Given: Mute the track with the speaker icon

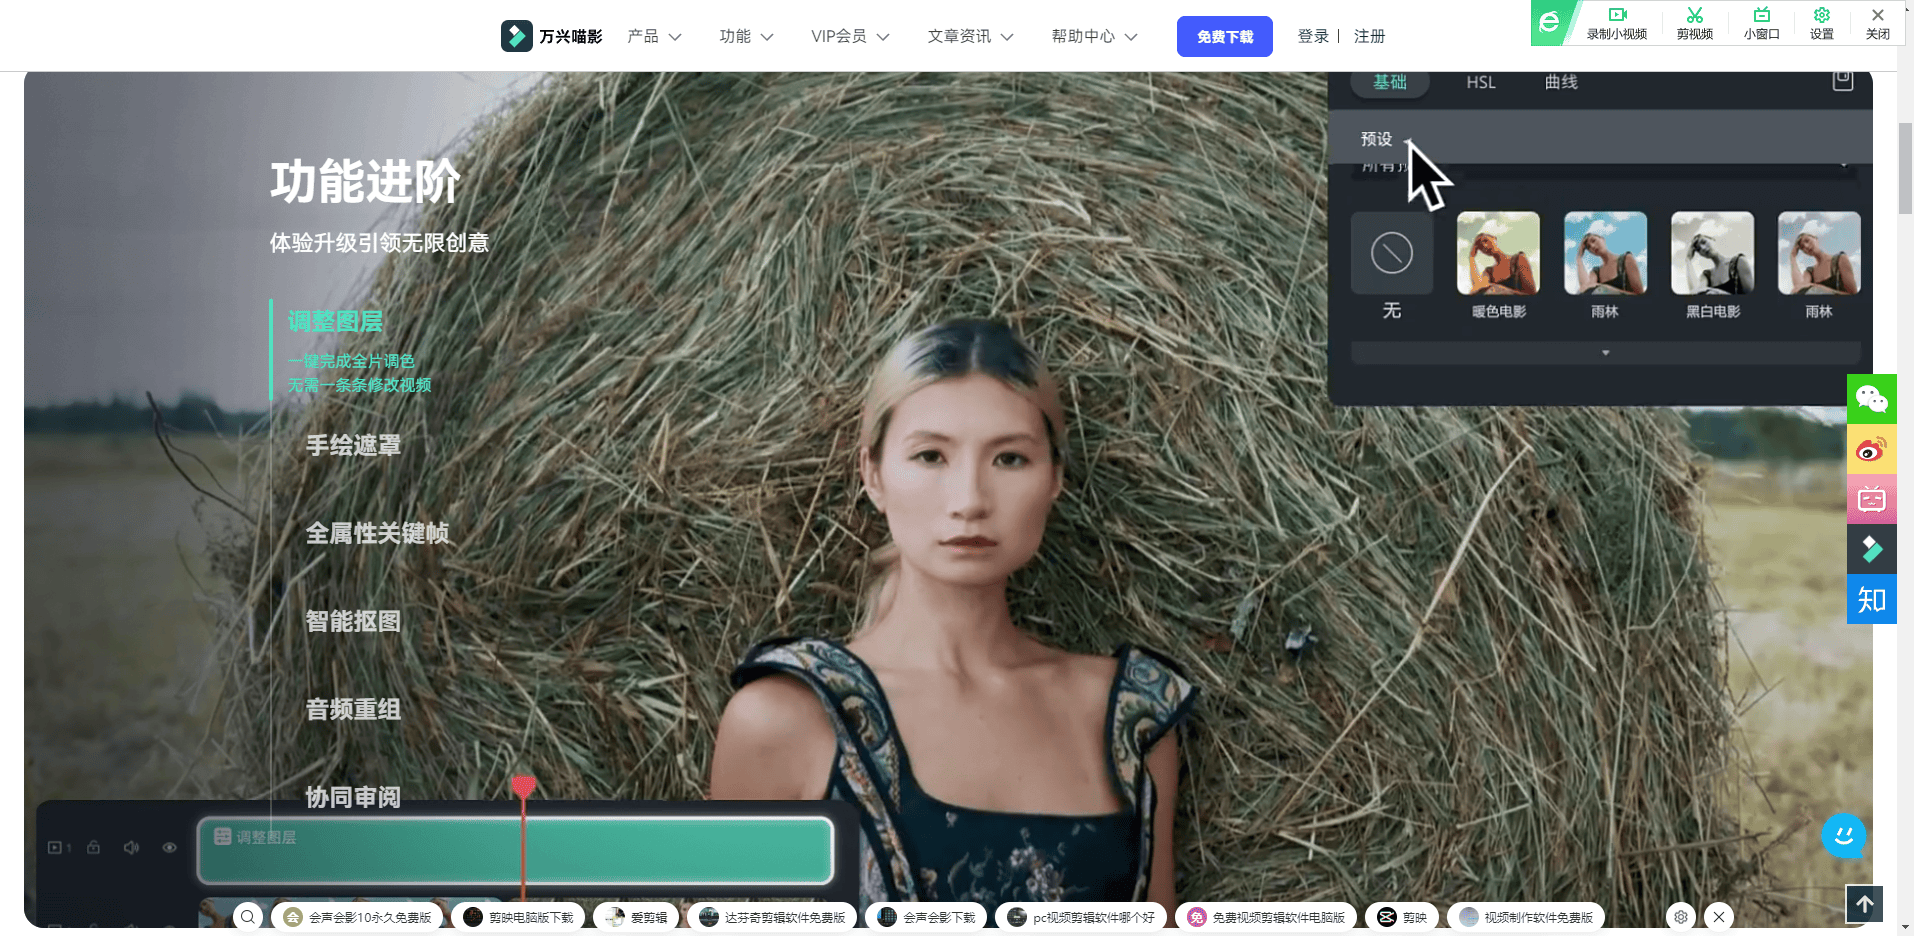Looking at the screenshot, I should point(131,847).
